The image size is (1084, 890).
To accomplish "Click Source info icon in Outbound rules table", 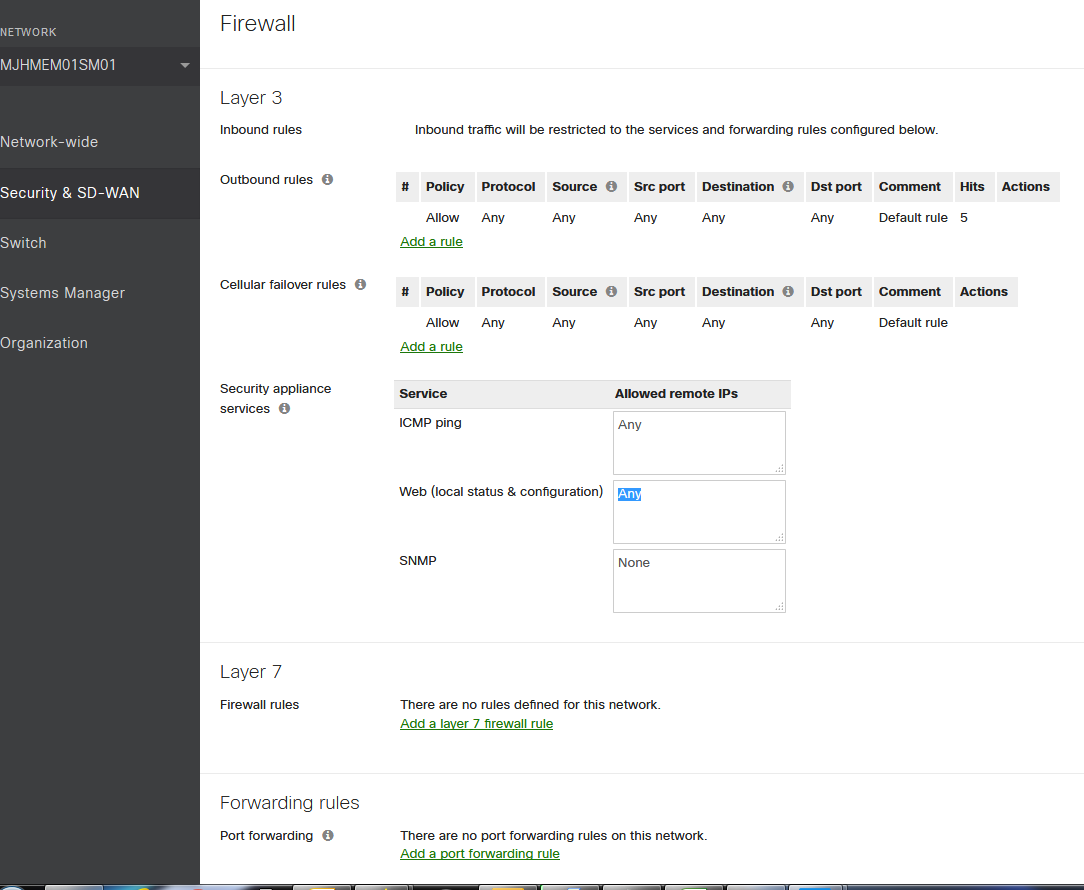I will click(611, 187).
